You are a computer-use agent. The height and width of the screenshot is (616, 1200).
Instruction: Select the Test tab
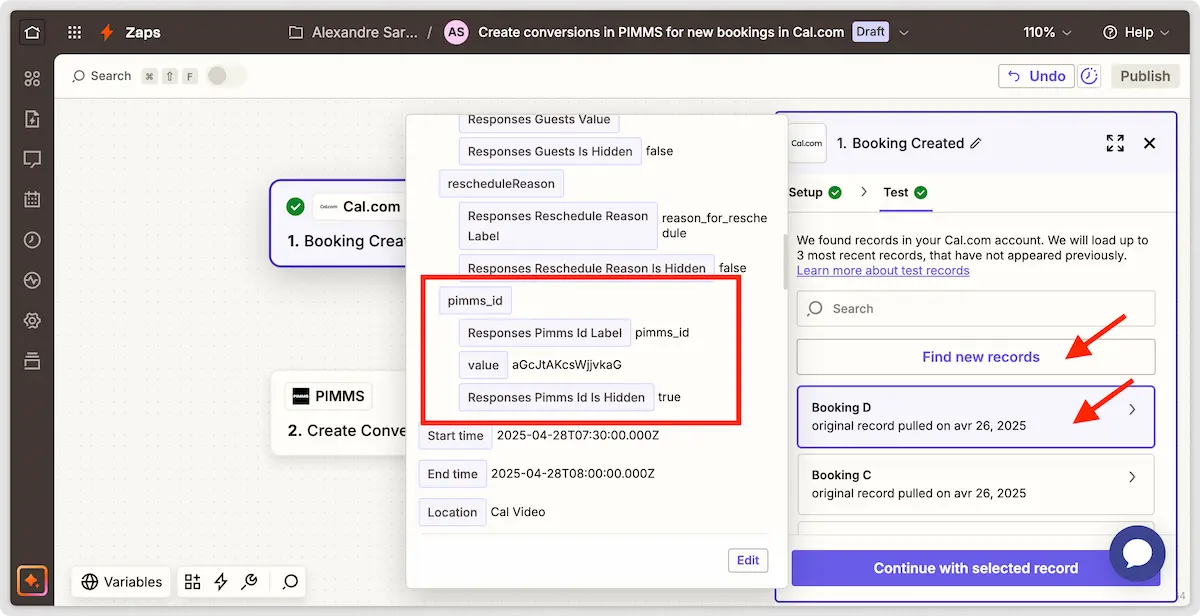904,192
